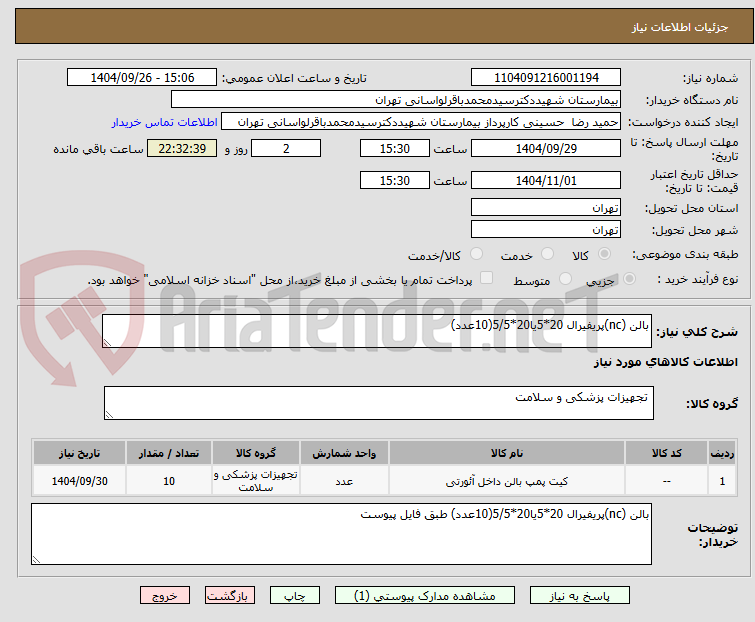Select the جزیی purchase type radio

[x=629, y=279]
